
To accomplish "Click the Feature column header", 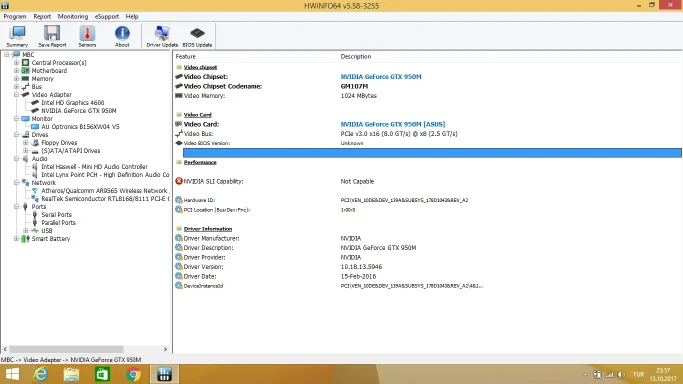I will [x=186, y=57].
